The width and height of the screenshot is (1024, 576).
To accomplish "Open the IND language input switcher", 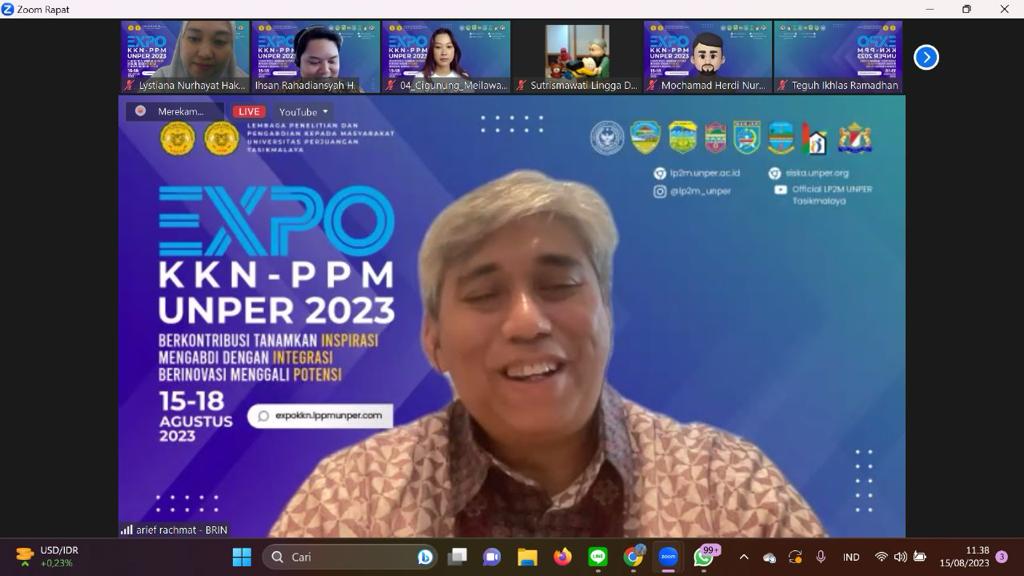I will pos(851,557).
